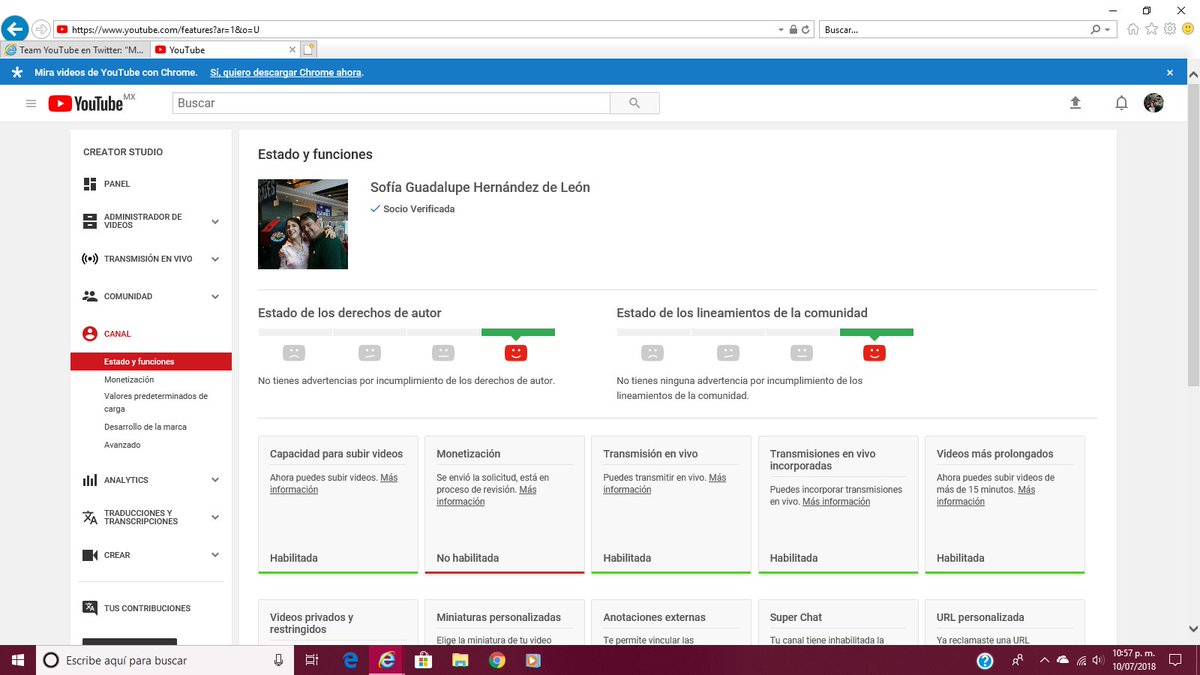The width and height of the screenshot is (1200, 675).
Task: Click the Administrador de Videos icon
Action: pyautogui.click(x=90, y=221)
